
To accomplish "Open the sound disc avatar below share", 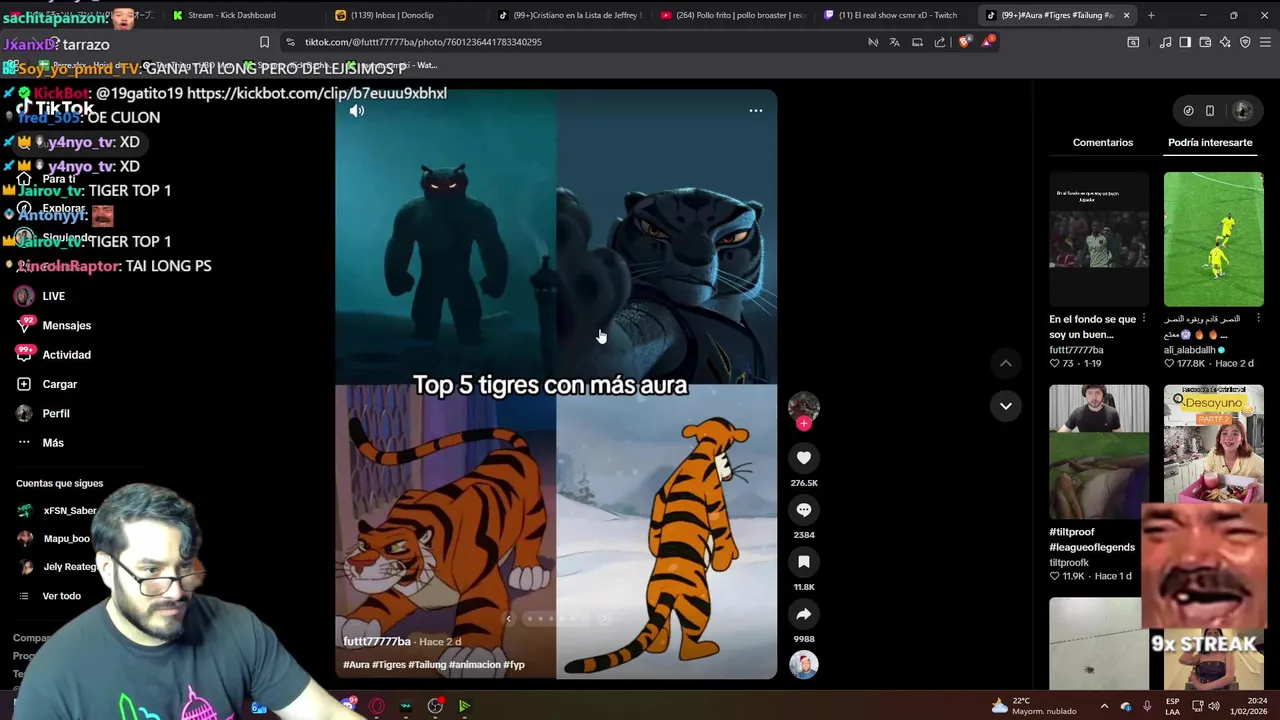I will (x=804, y=665).
